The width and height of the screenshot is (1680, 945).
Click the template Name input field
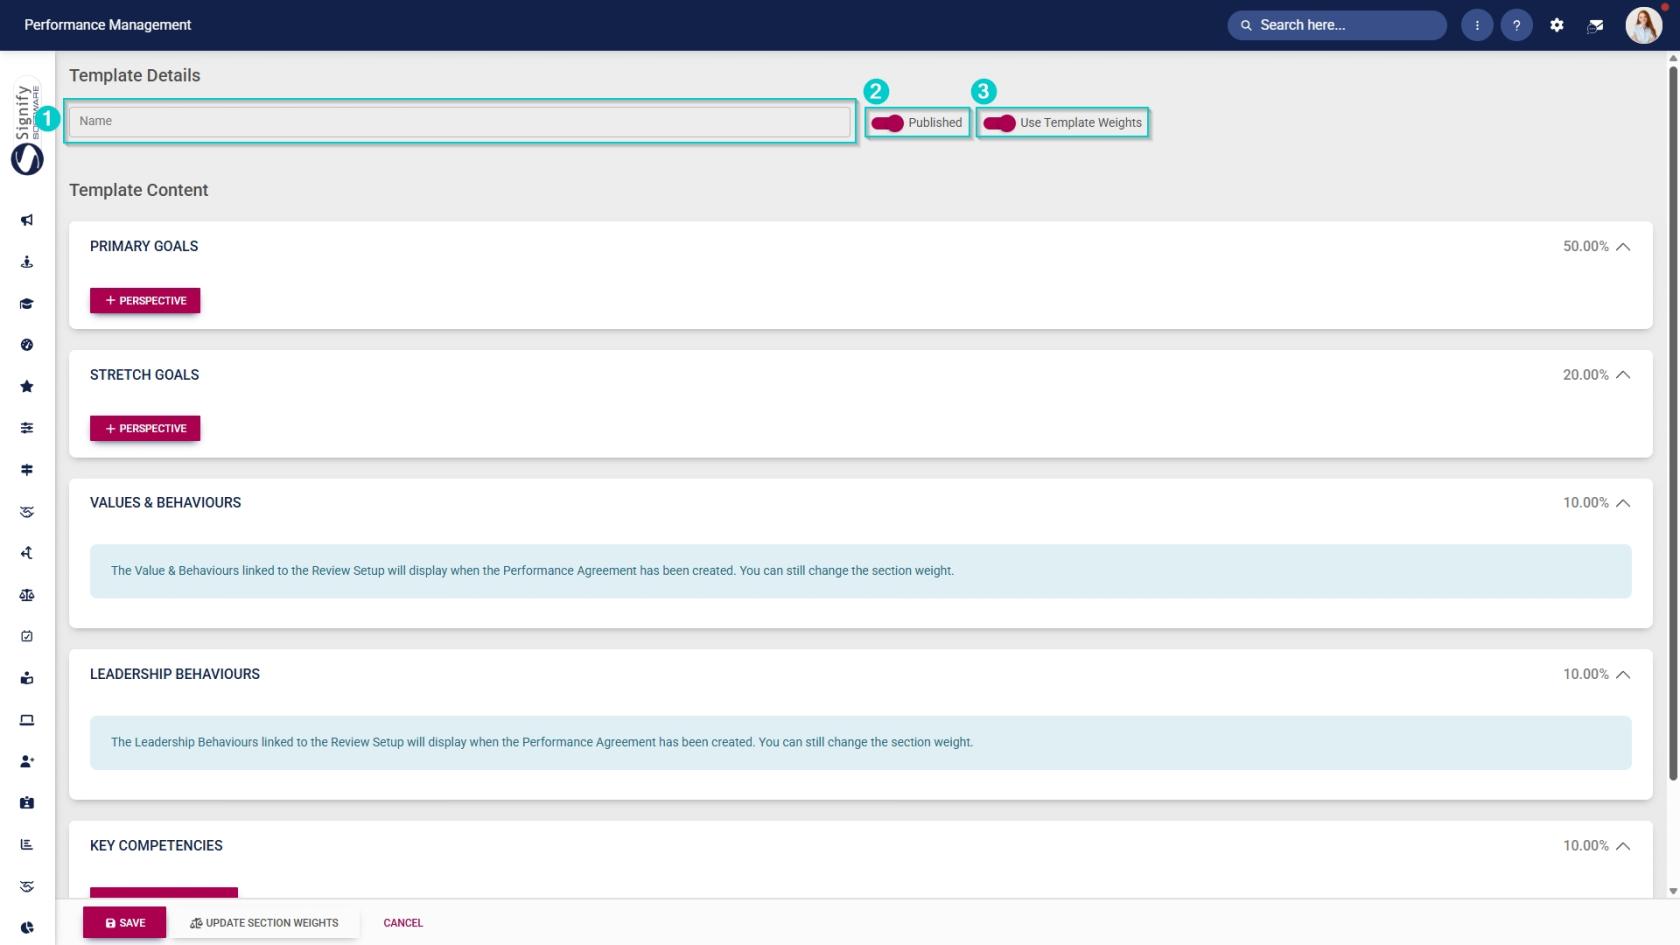(x=459, y=121)
